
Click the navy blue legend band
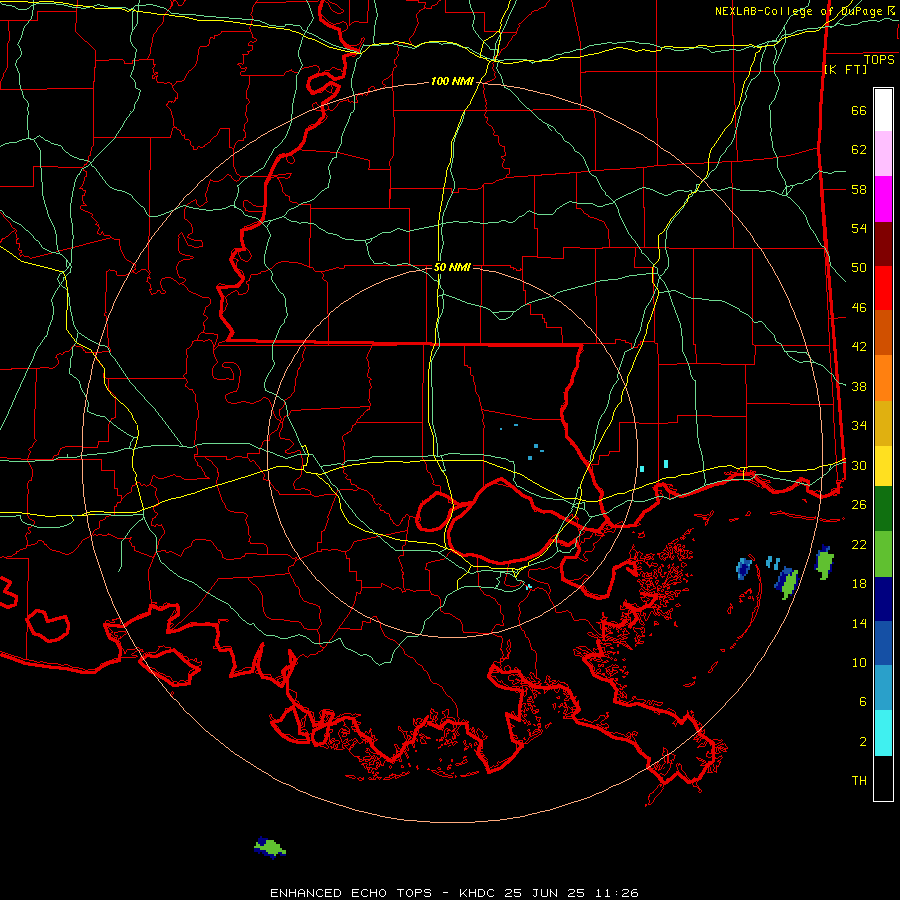[883, 599]
